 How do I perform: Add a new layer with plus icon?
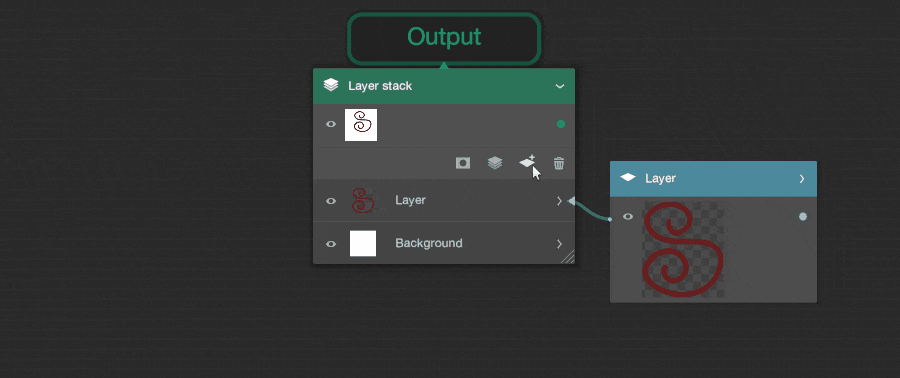tap(527, 162)
